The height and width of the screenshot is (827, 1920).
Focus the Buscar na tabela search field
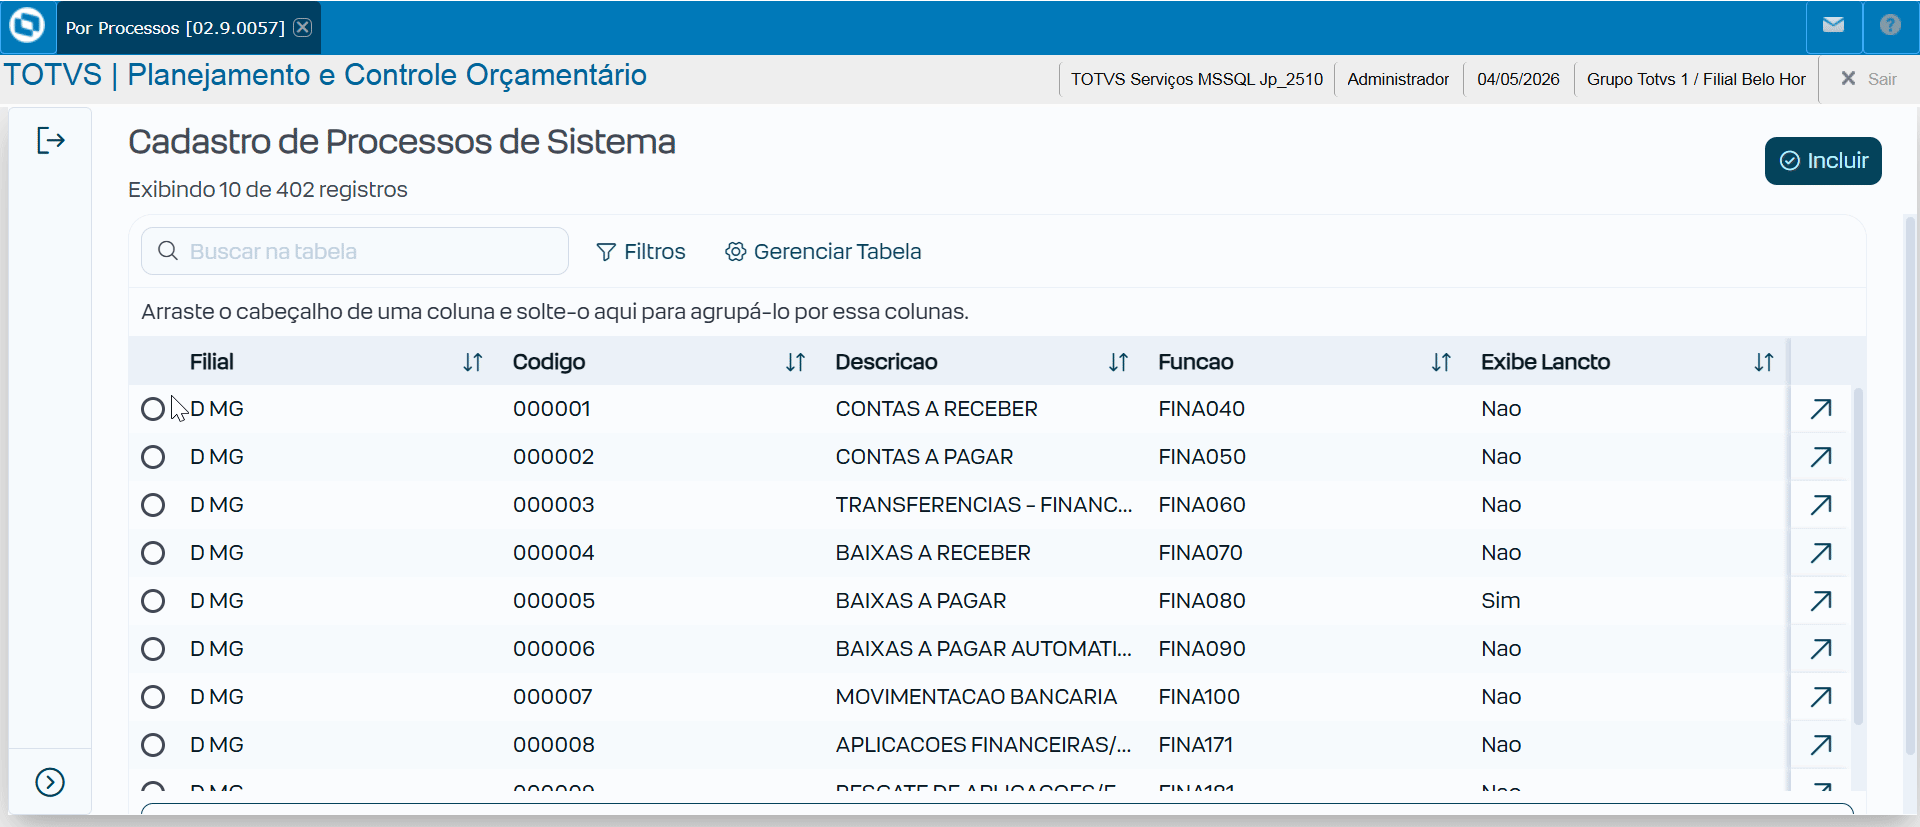355,251
